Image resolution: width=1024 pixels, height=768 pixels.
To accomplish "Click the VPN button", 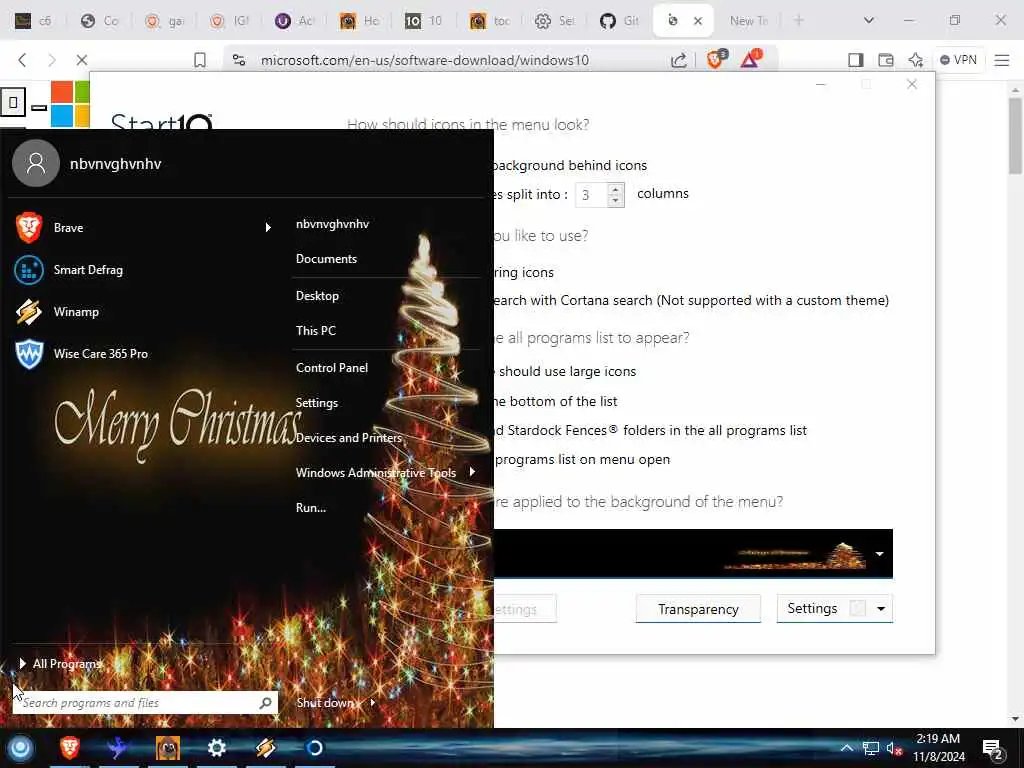I will (958, 60).
